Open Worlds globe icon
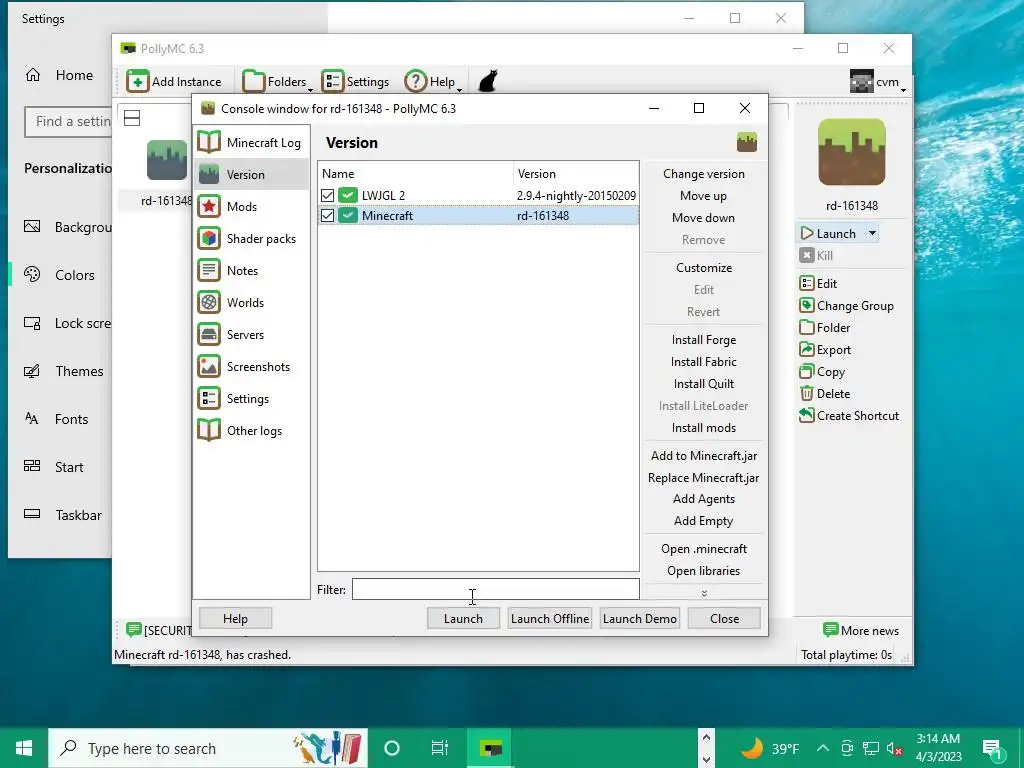1024x768 pixels. pos(209,302)
